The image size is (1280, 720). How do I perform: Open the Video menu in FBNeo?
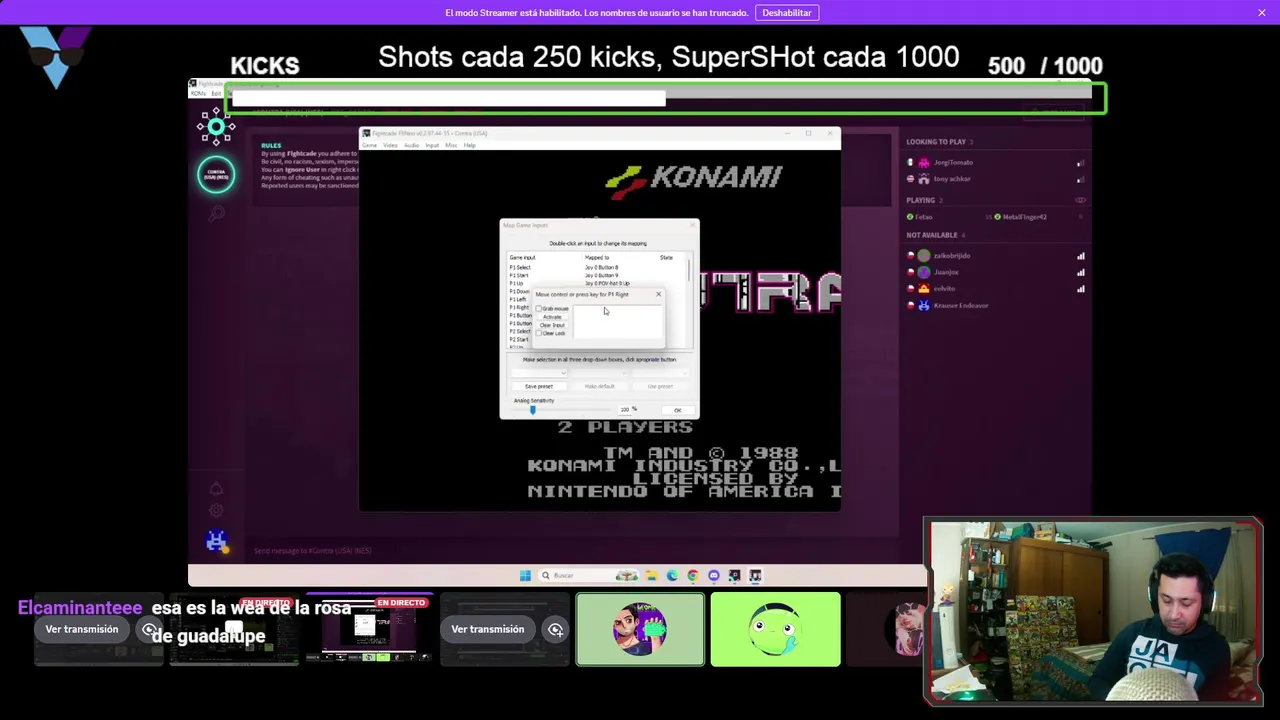(390, 145)
